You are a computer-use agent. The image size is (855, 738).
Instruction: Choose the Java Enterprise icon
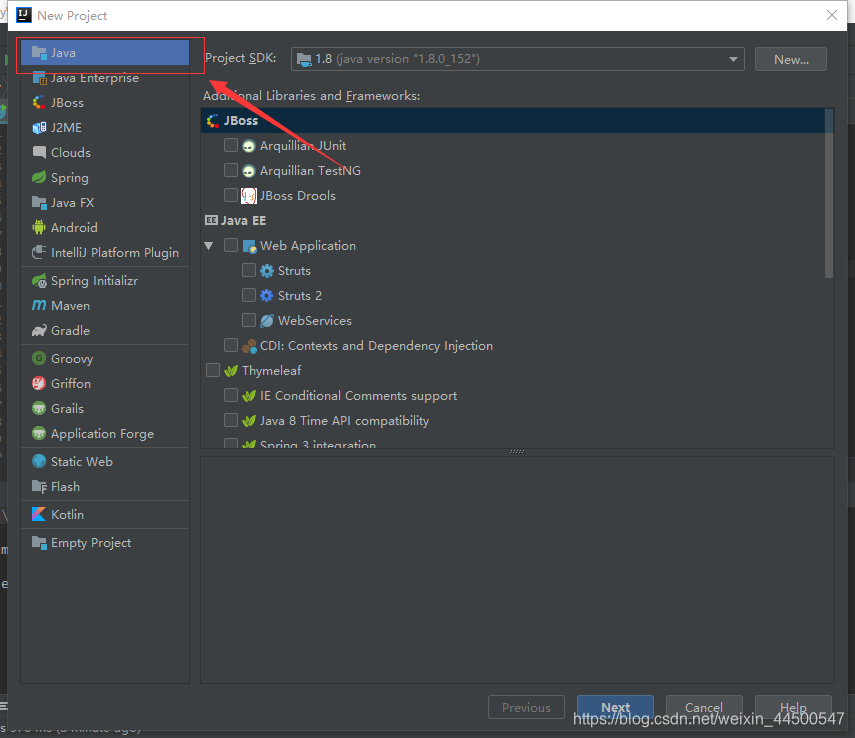(x=39, y=78)
